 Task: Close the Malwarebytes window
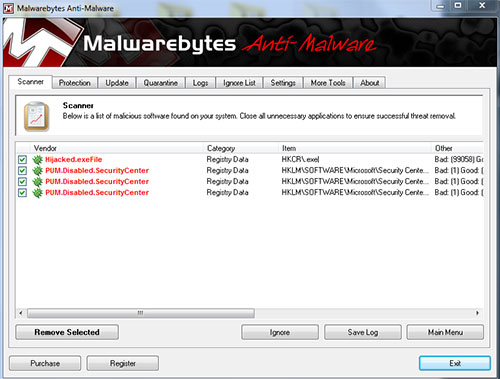pos(482,6)
